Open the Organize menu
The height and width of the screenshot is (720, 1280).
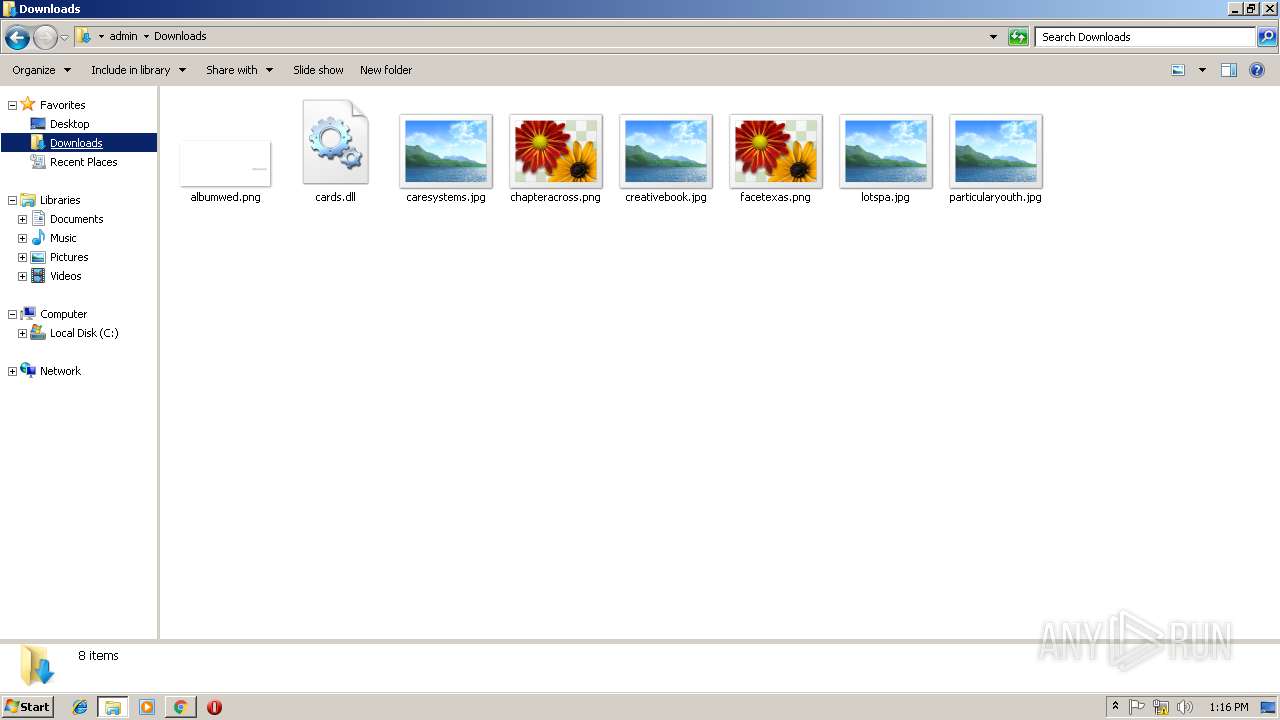point(41,70)
